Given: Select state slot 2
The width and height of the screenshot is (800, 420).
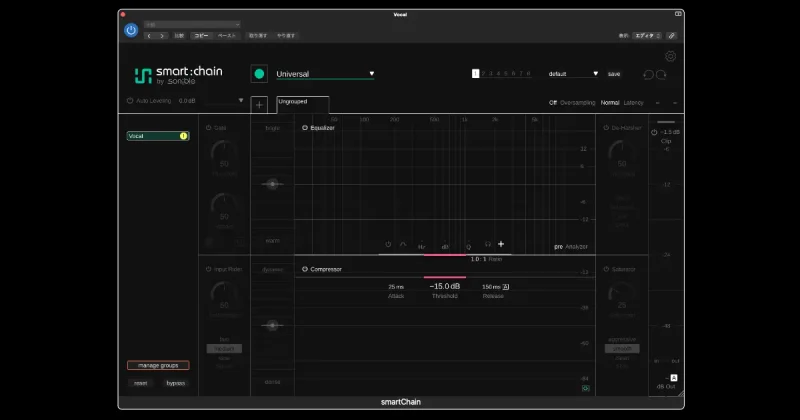Looking at the screenshot, I should point(484,73).
